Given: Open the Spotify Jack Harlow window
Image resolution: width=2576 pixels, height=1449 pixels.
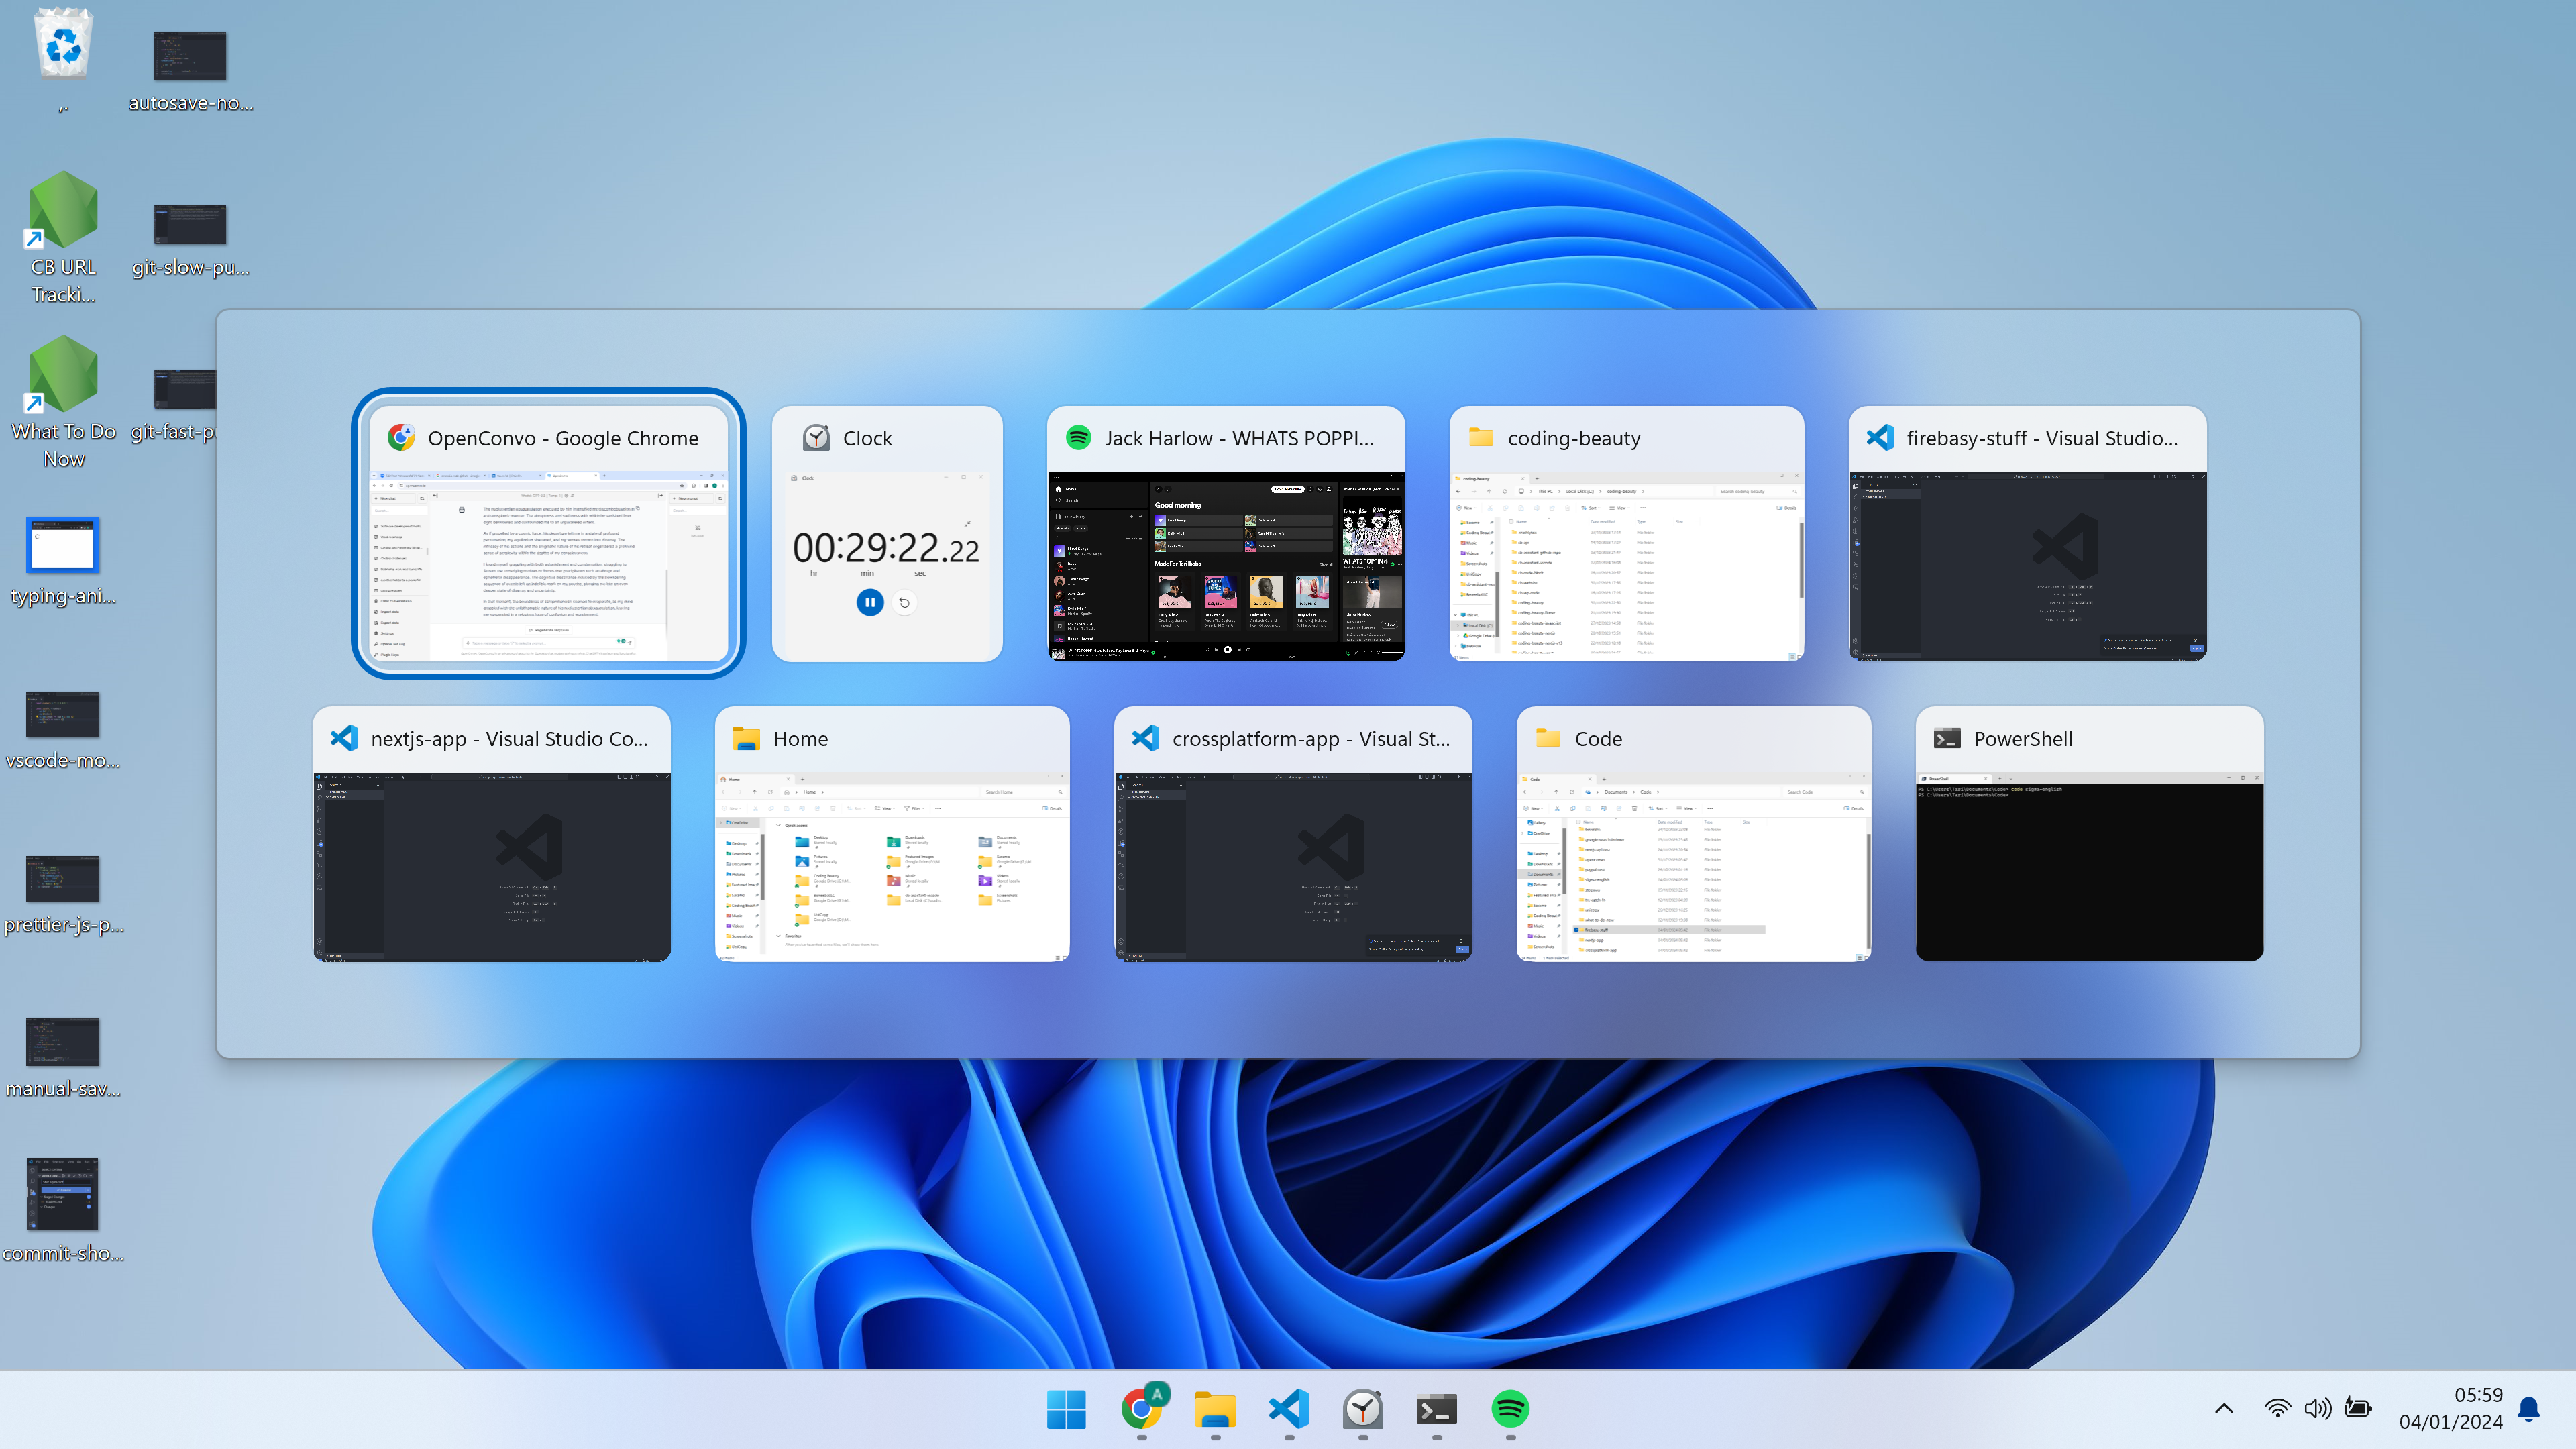Looking at the screenshot, I should coord(1225,533).
